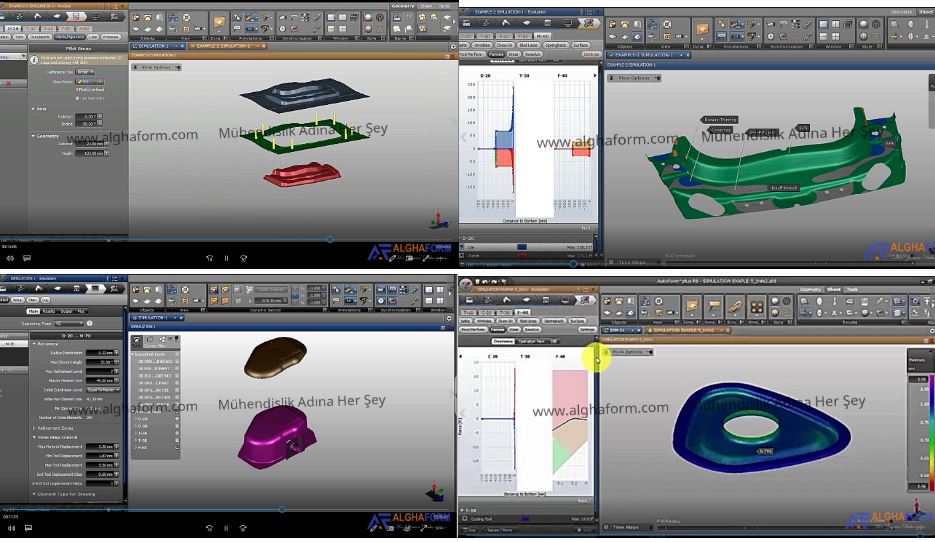
Task: Select EXAMPLE 2 SIMULATION 1 tab in top-right window
Action: click(x=648, y=55)
